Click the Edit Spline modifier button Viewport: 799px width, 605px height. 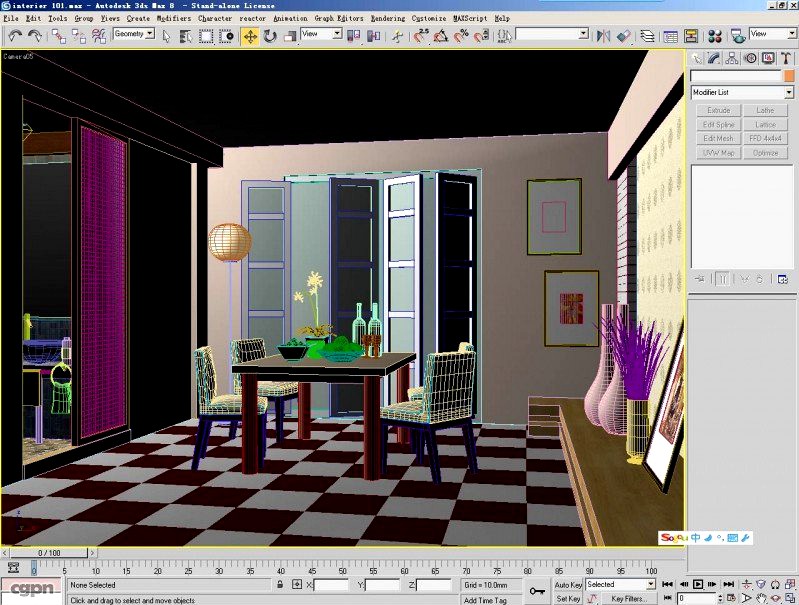(x=718, y=124)
